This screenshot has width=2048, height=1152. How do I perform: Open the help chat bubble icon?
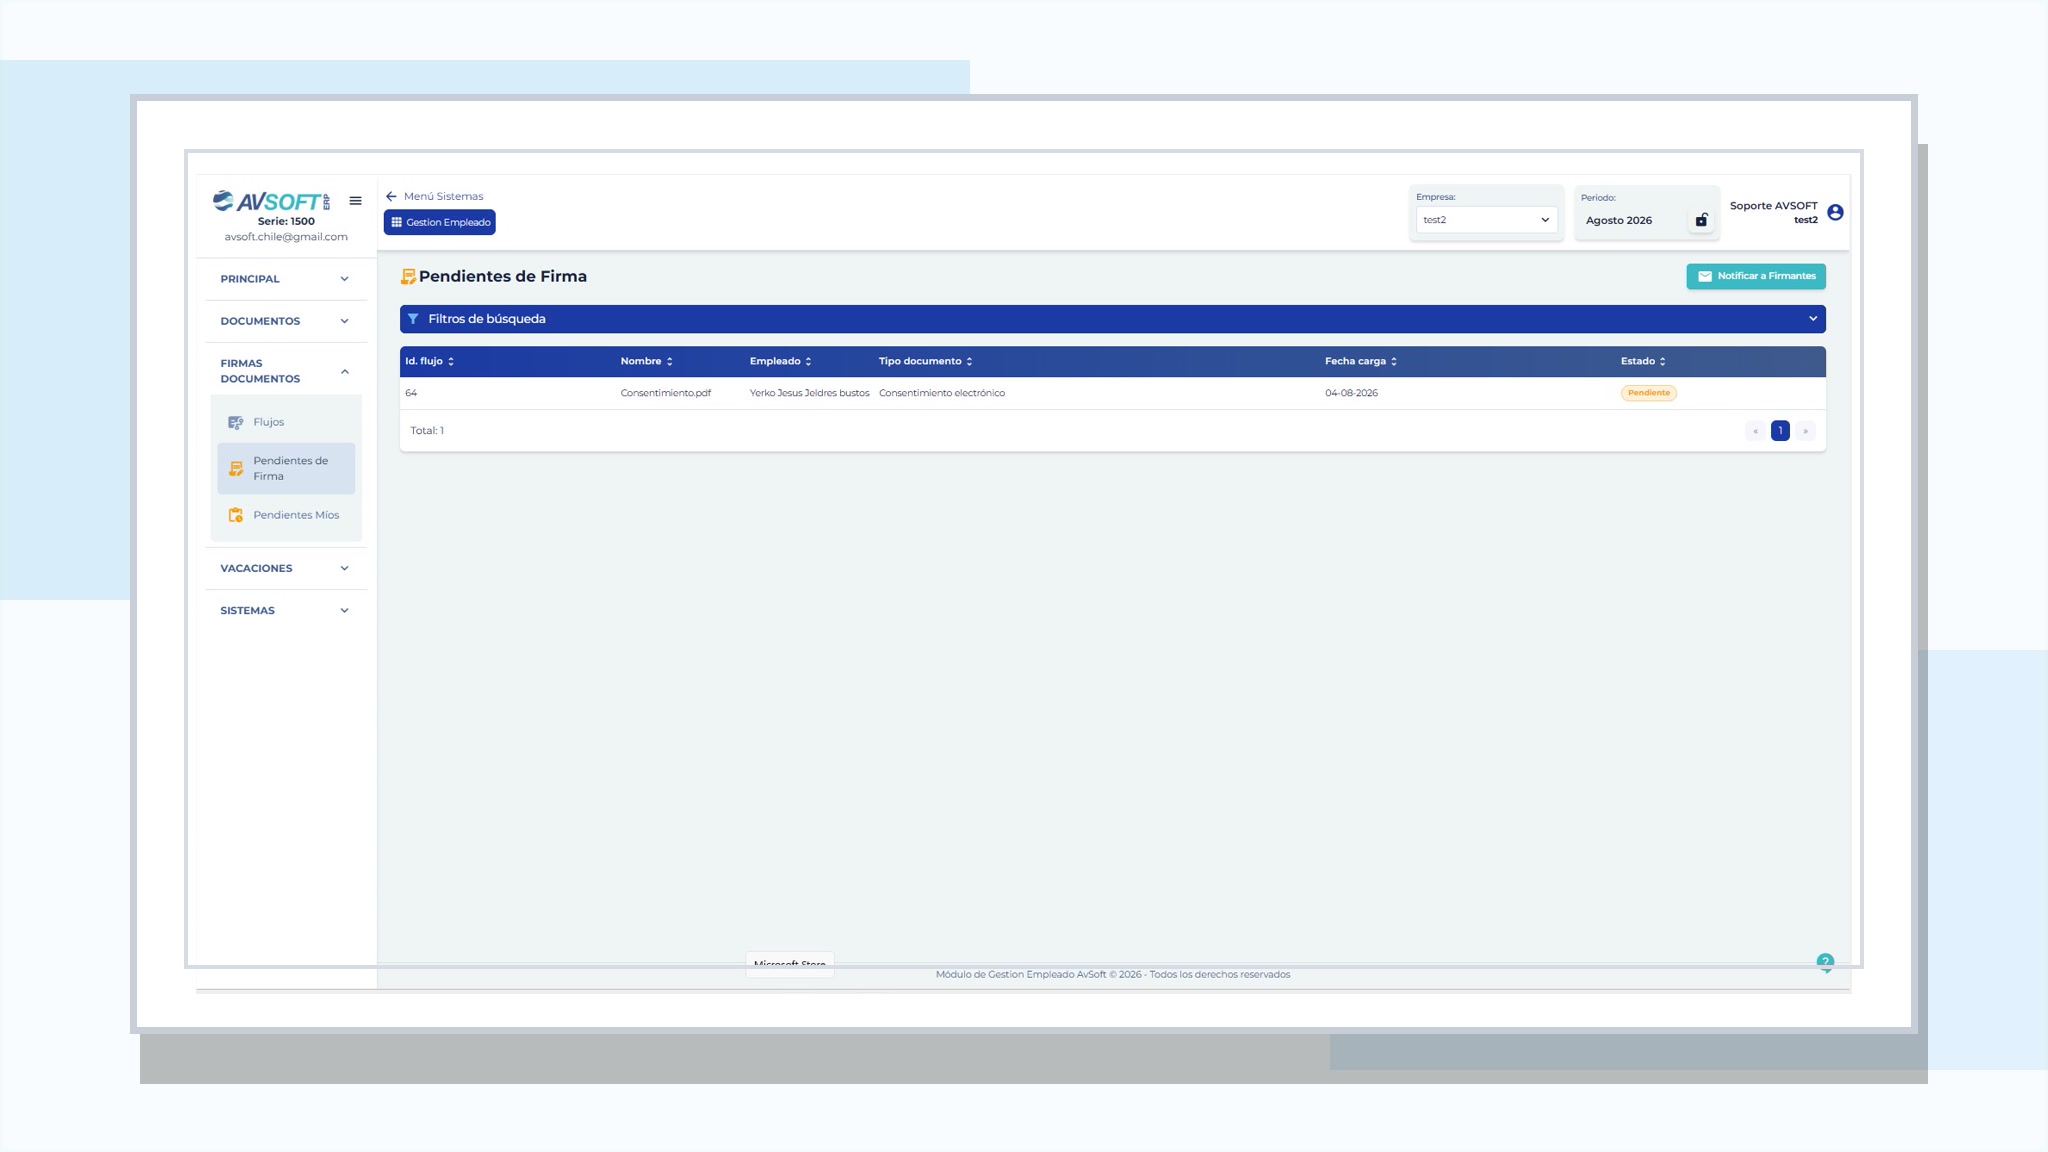click(1825, 963)
